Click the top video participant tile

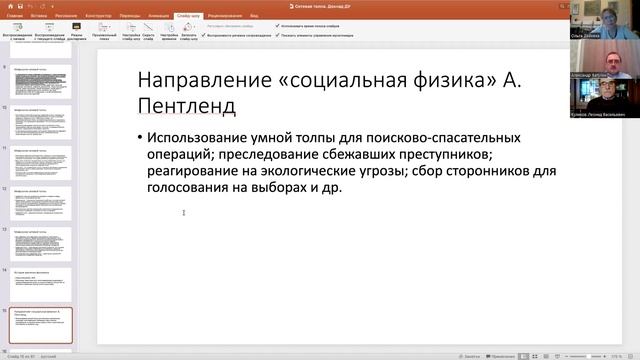point(605,20)
